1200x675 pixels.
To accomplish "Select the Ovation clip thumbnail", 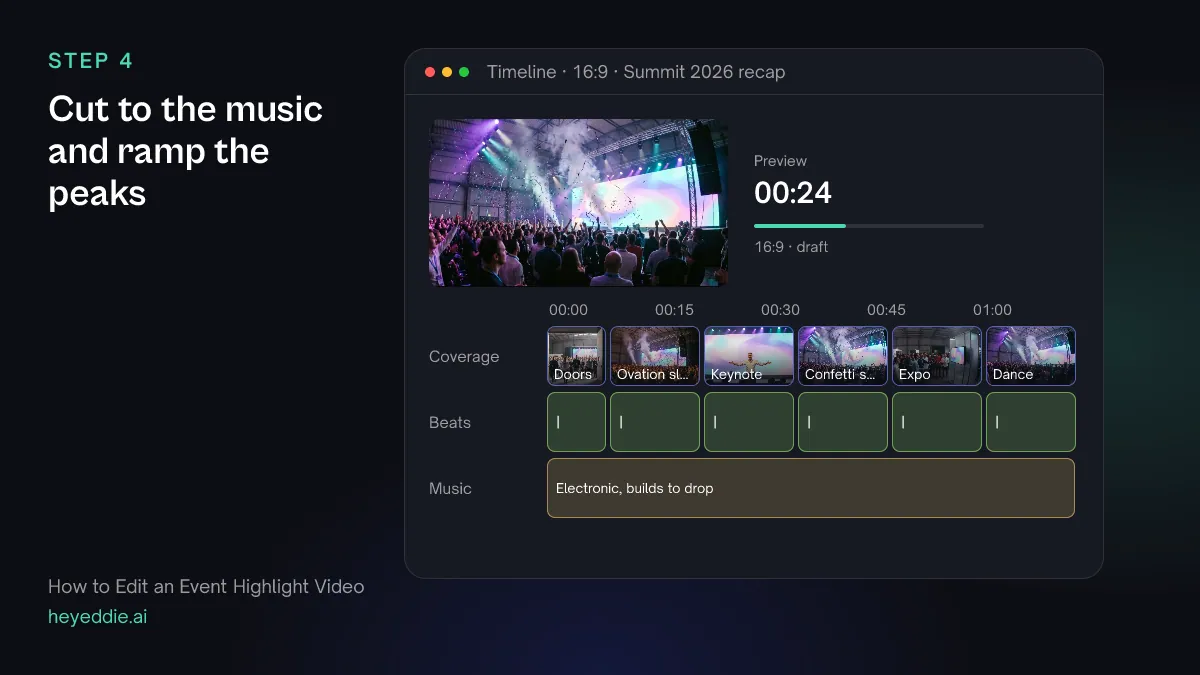I will (x=655, y=356).
